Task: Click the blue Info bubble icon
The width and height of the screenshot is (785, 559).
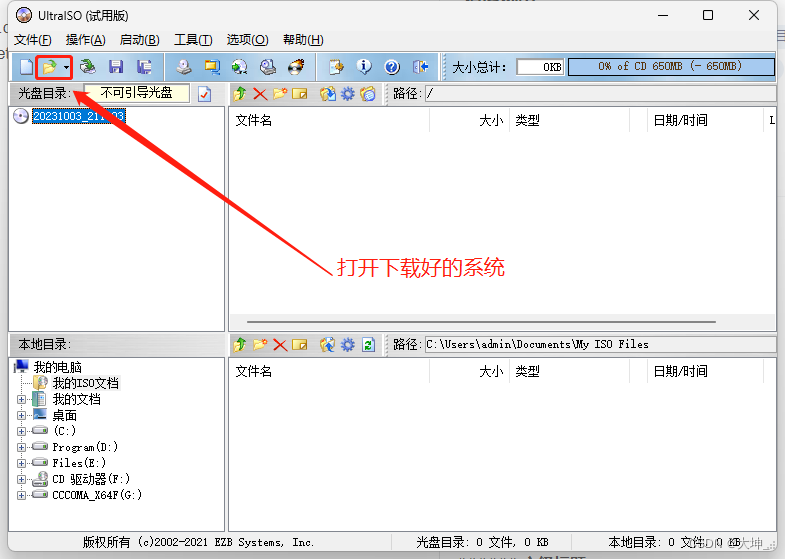Action: coord(364,67)
